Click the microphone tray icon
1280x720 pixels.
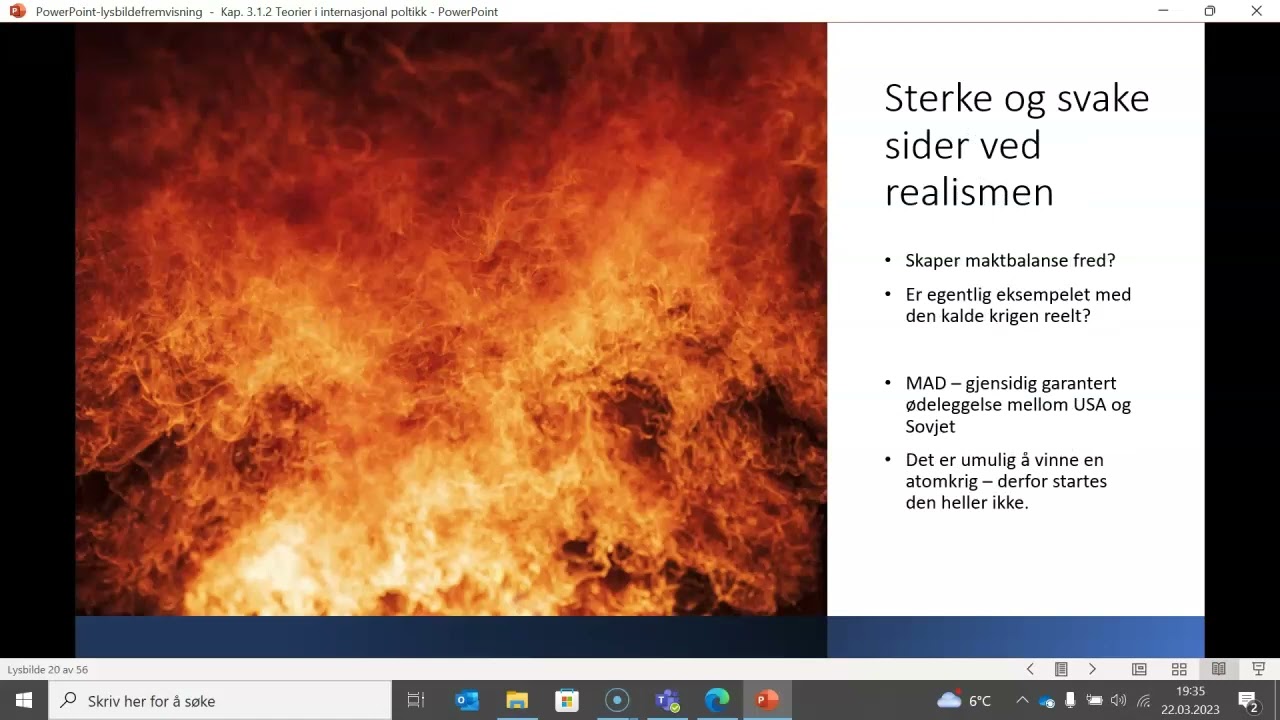point(1070,700)
